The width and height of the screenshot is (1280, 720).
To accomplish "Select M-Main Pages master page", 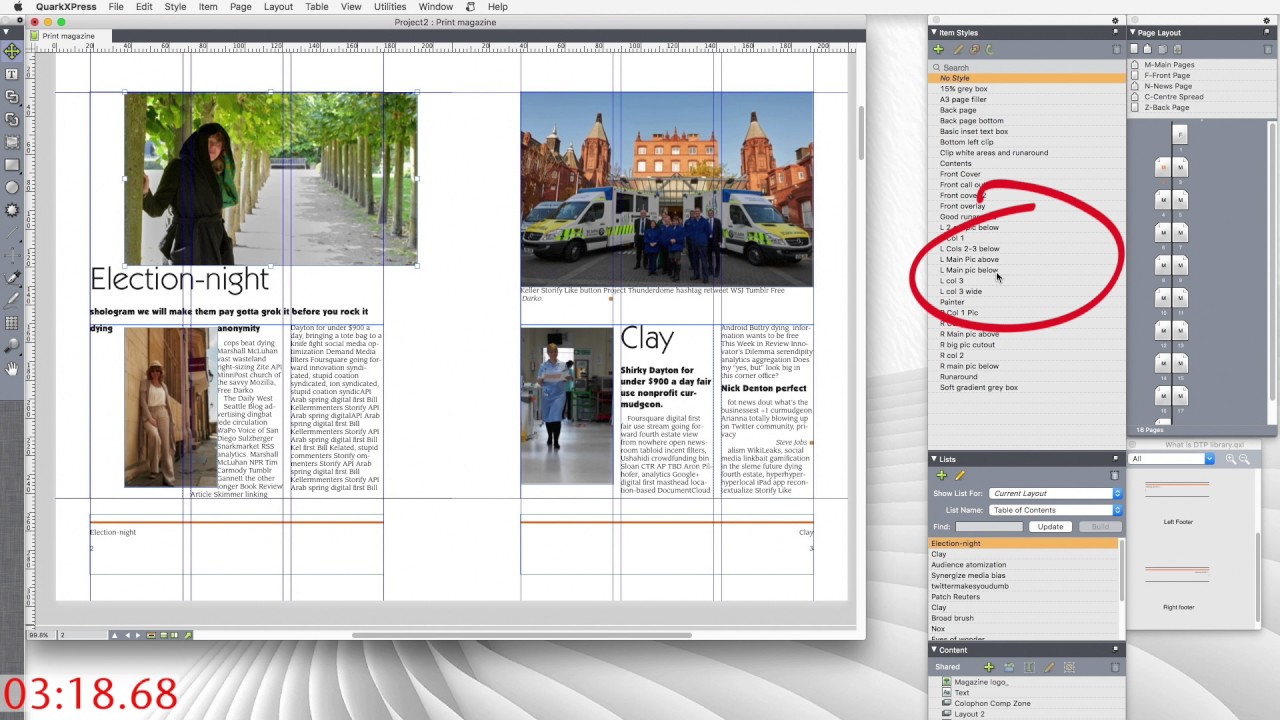I will [x=1168, y=65].
